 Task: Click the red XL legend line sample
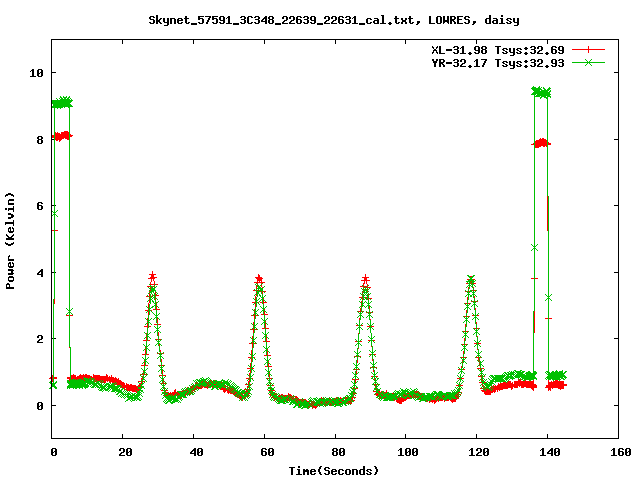pyautogui.click(x=588, y=50)
